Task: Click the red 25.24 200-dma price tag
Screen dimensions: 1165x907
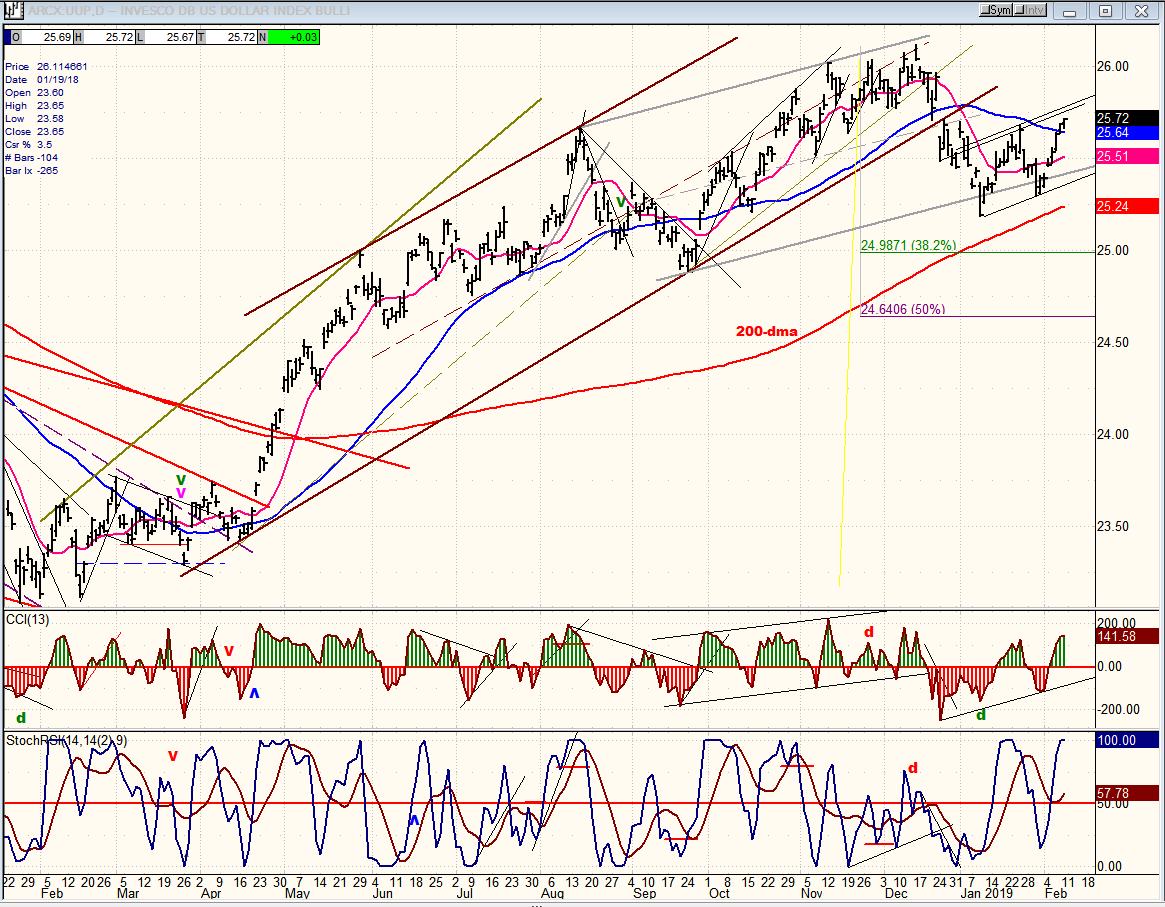Action: [1127, 206]
